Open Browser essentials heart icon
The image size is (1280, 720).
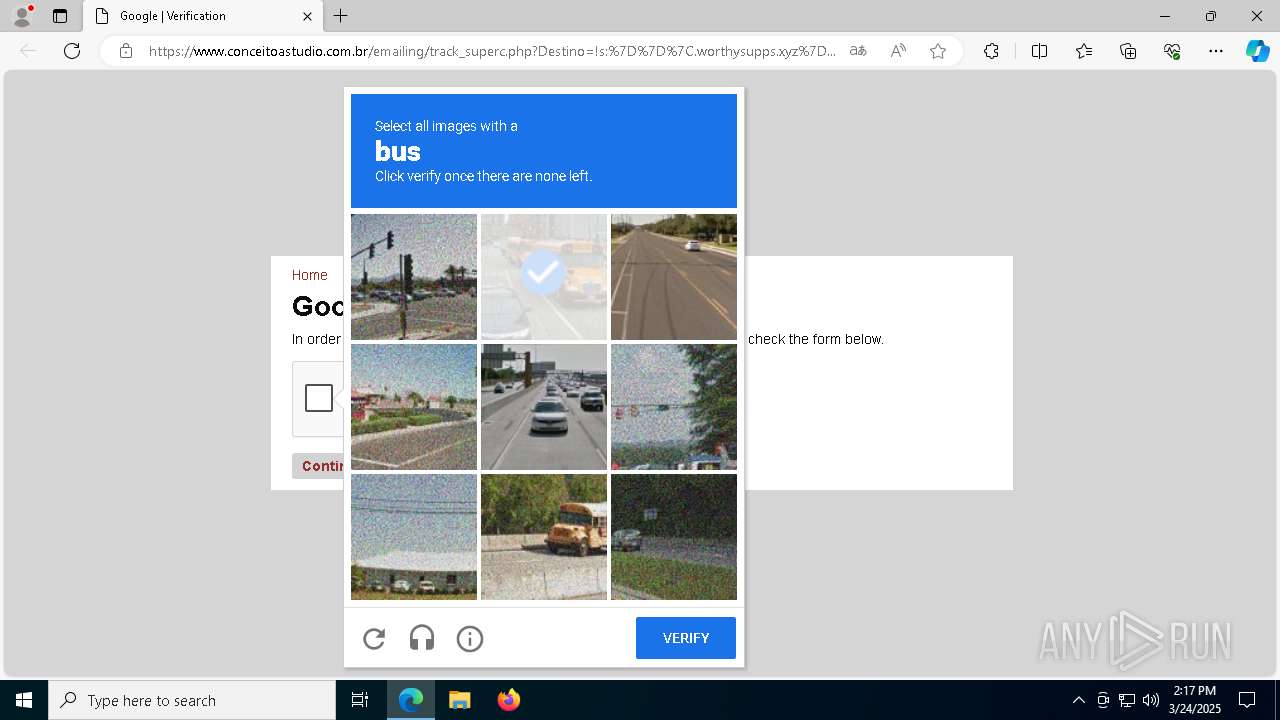[1172, 51]
